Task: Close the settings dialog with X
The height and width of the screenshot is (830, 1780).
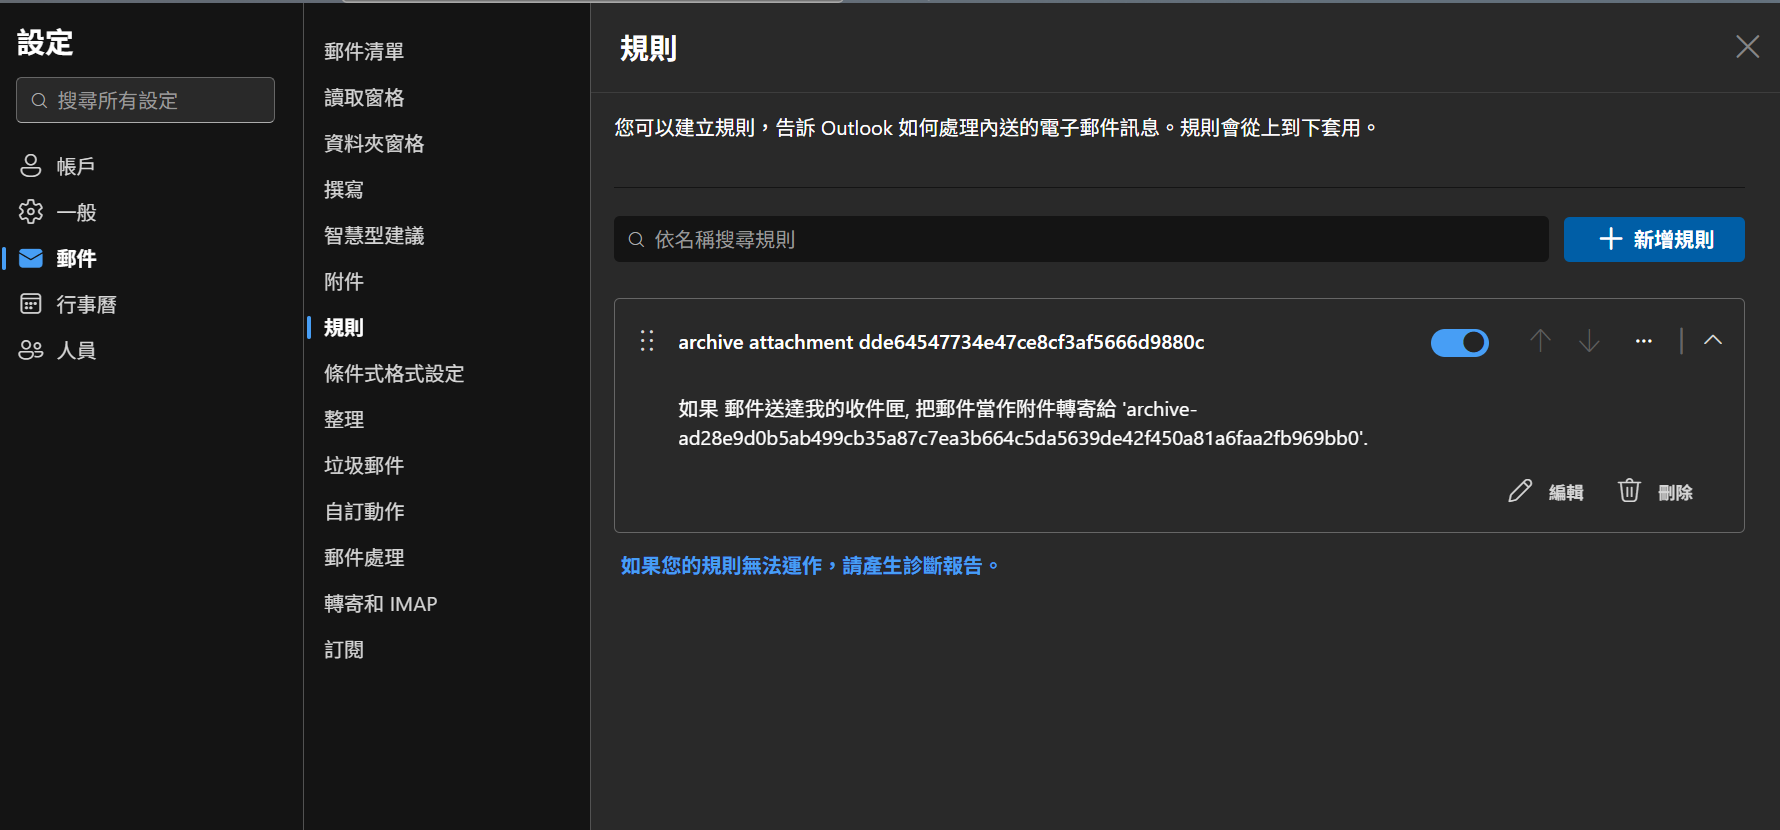Action: coord(1747,47)
